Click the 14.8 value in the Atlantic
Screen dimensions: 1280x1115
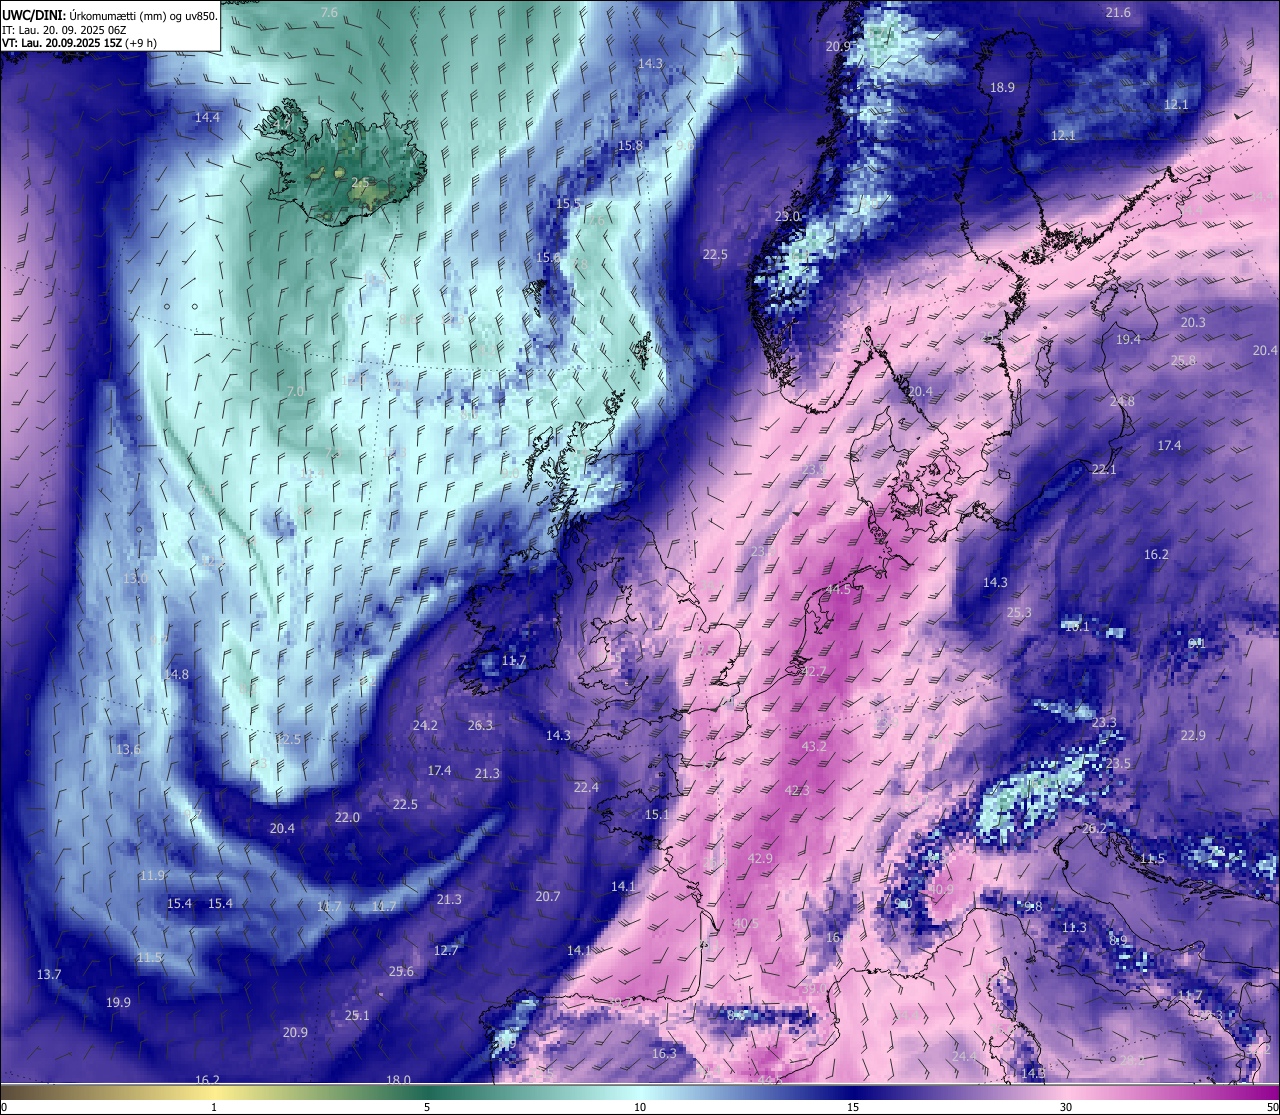click(176, 674)
